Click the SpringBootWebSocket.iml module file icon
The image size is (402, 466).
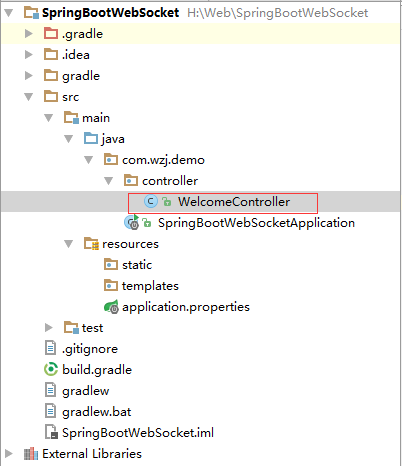(51, 432)
